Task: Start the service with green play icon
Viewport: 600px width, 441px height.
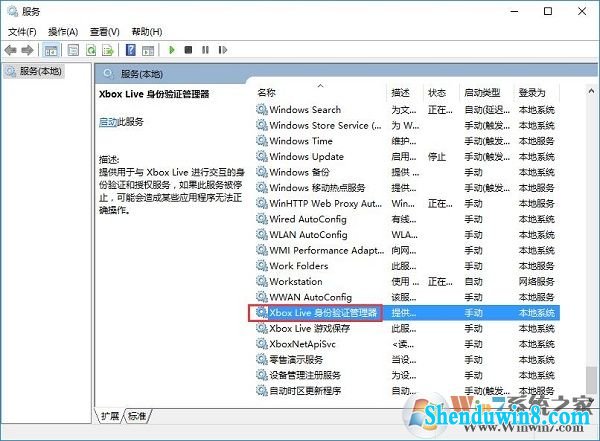Action: [172, 50]
